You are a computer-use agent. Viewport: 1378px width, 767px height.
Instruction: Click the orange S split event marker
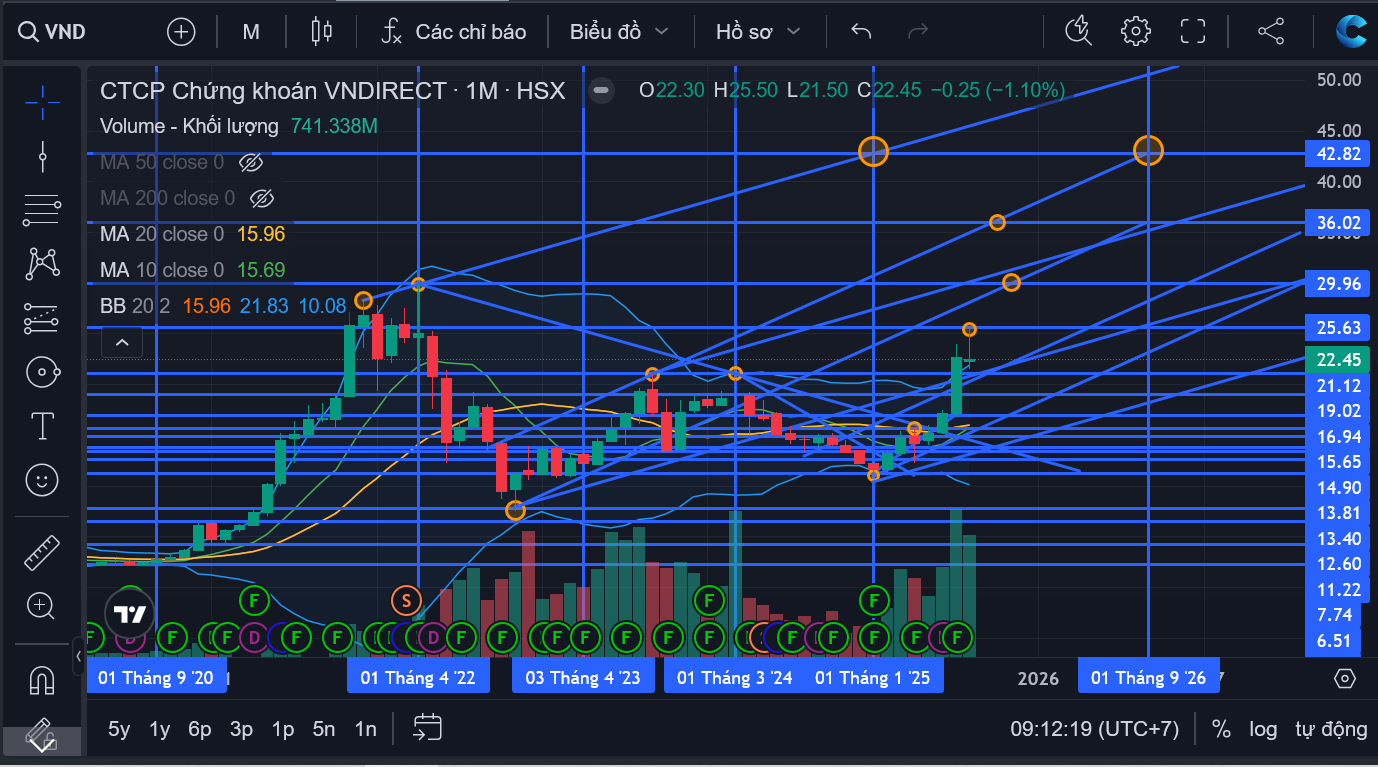[406, 600]
